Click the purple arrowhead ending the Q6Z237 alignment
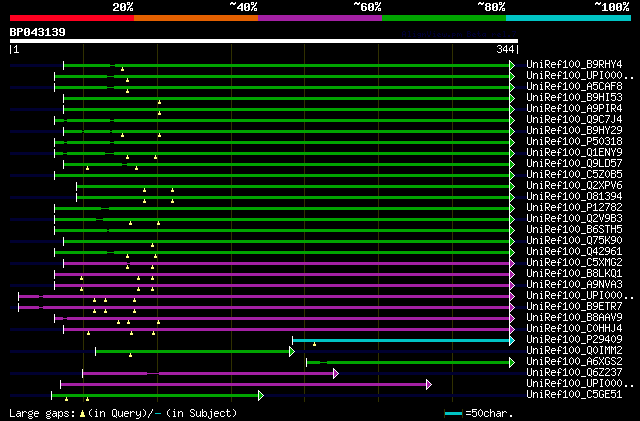 (336, 374)
